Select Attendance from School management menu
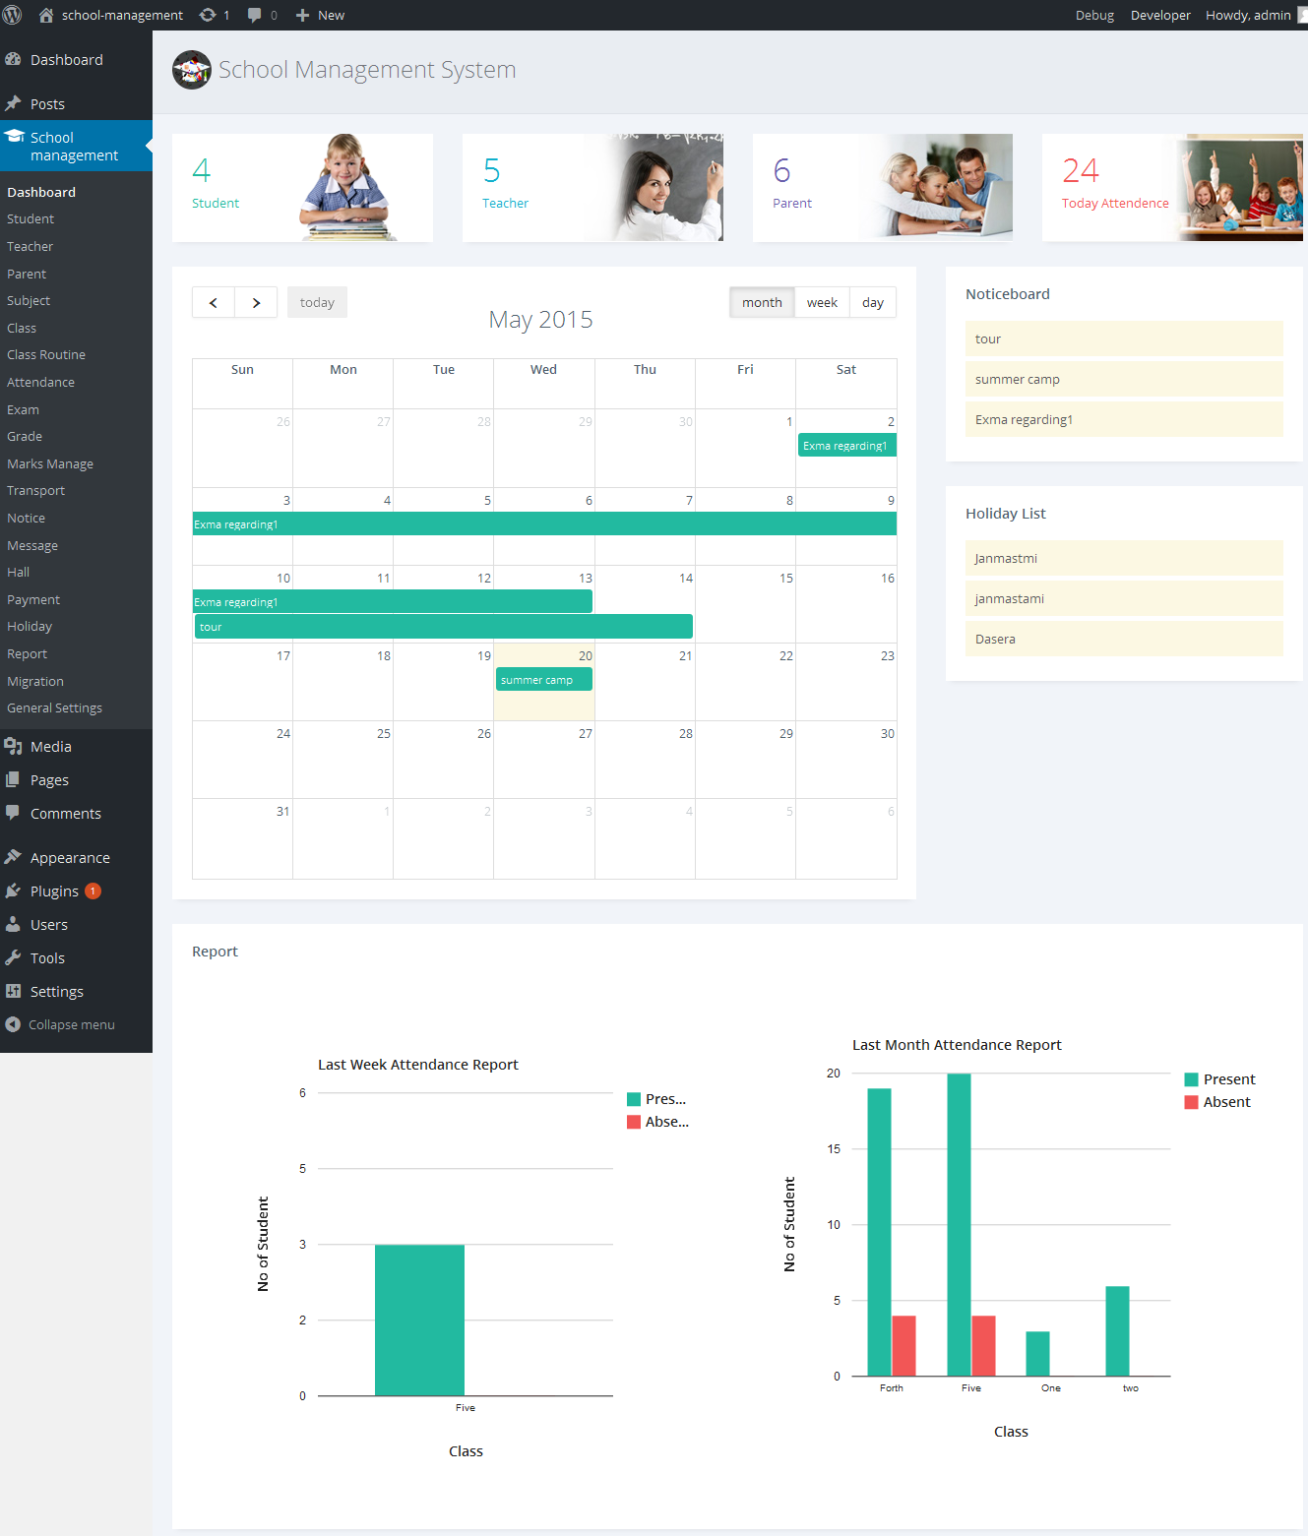This screenshot has width=1308, height=1536. pos(40,381)
